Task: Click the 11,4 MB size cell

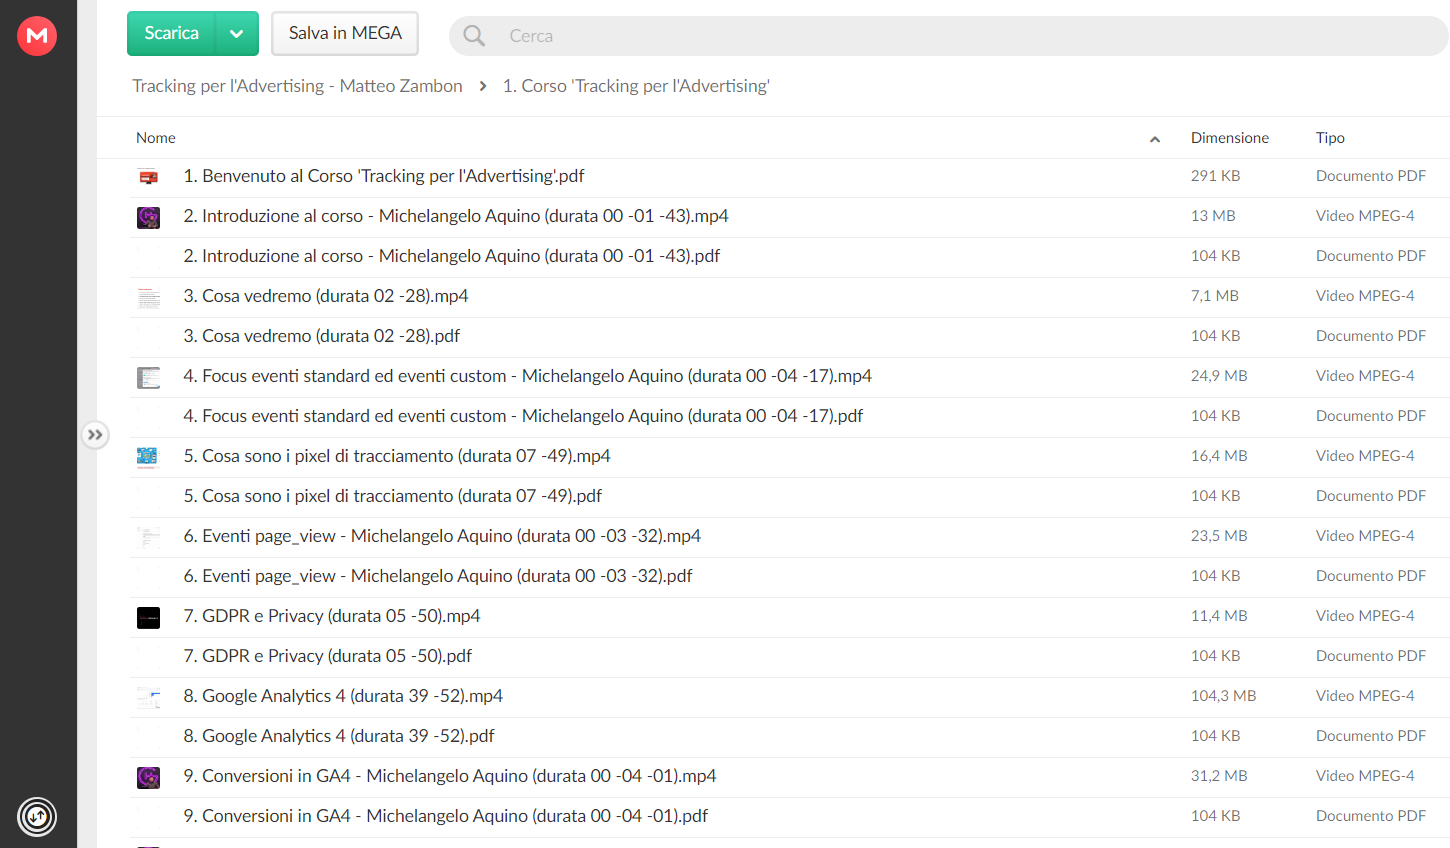Action: click(x=1219, y=616)
